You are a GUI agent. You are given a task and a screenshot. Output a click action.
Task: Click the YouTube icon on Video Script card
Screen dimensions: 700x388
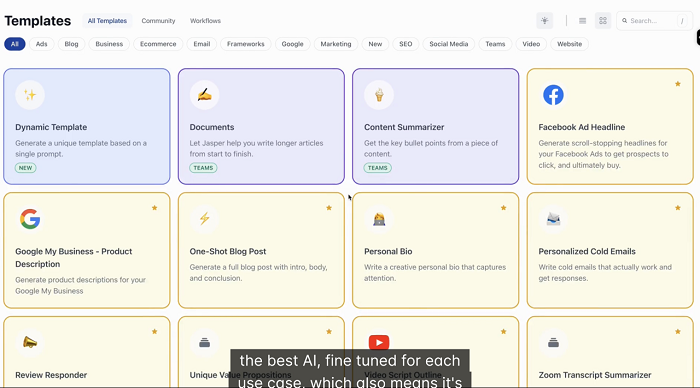379,342
